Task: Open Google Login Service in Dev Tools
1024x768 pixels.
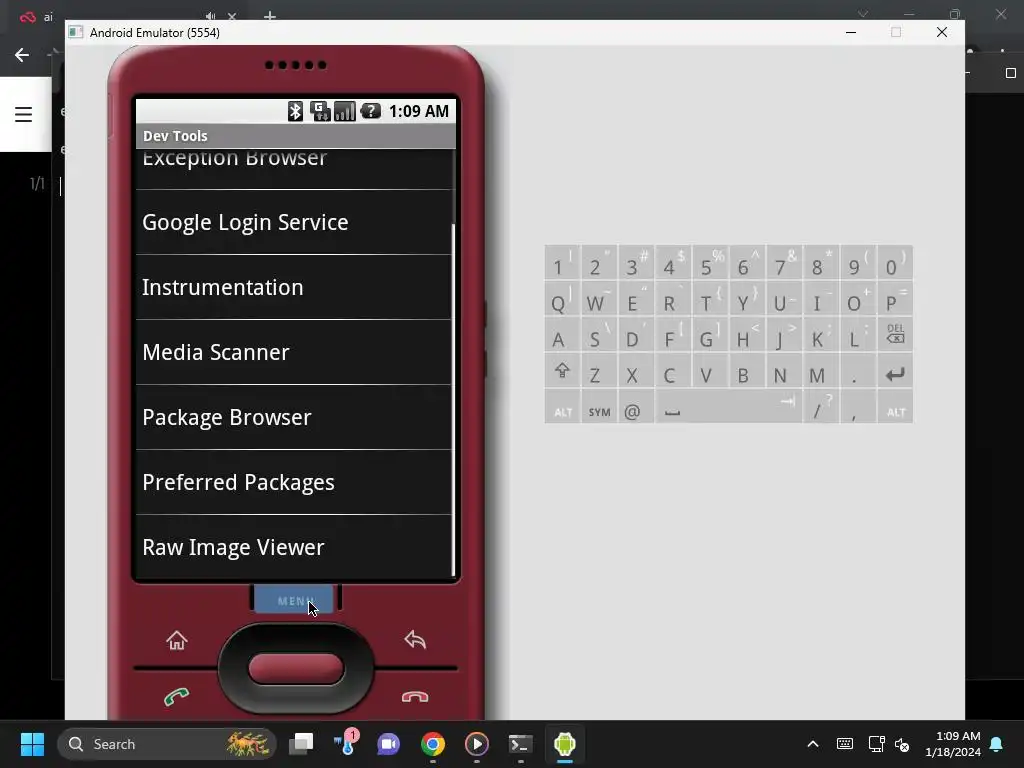Action: click(293, 222)
